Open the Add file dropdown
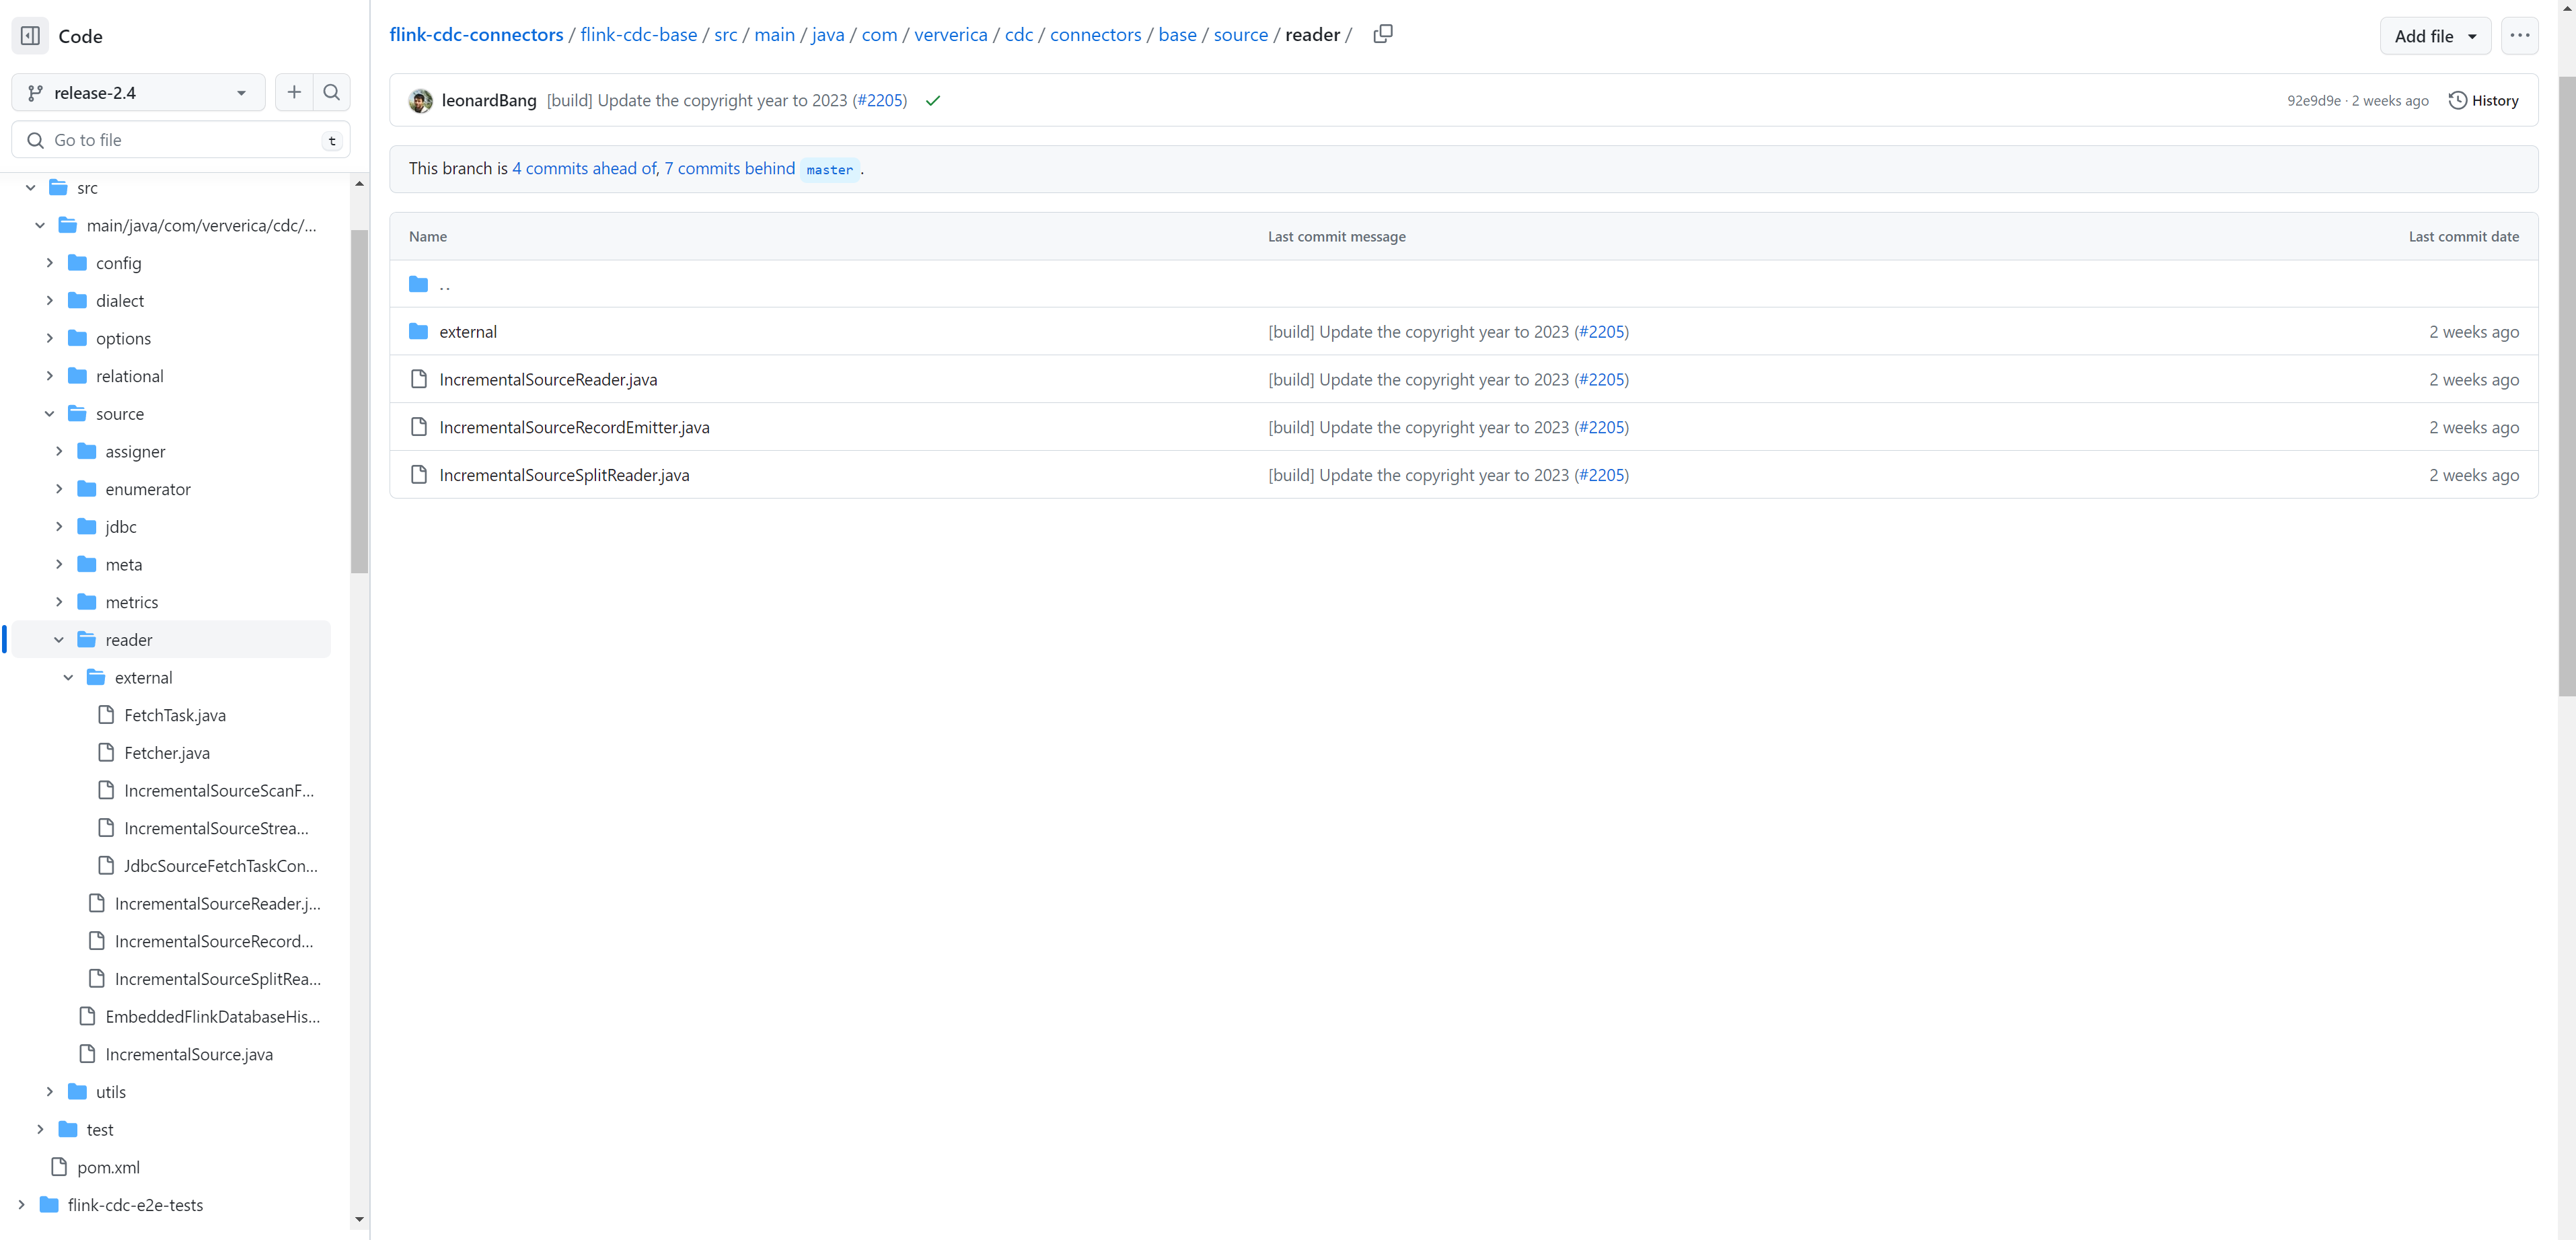This screenshot has height=1240, width=2576. pos(2435,36)
